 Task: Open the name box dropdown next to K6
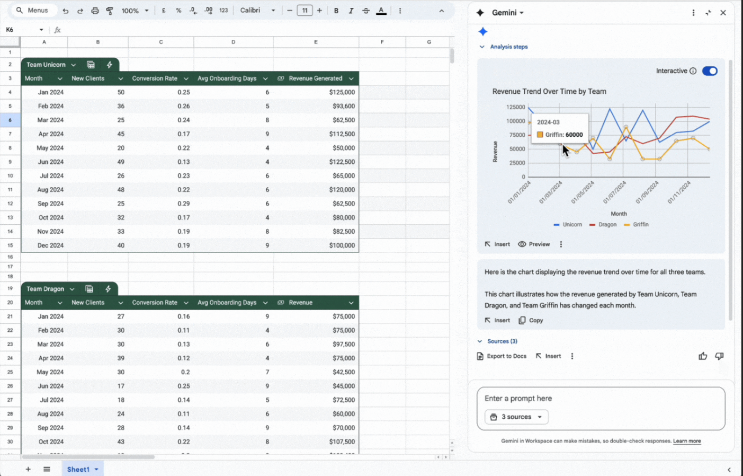(x=41, y=30)
